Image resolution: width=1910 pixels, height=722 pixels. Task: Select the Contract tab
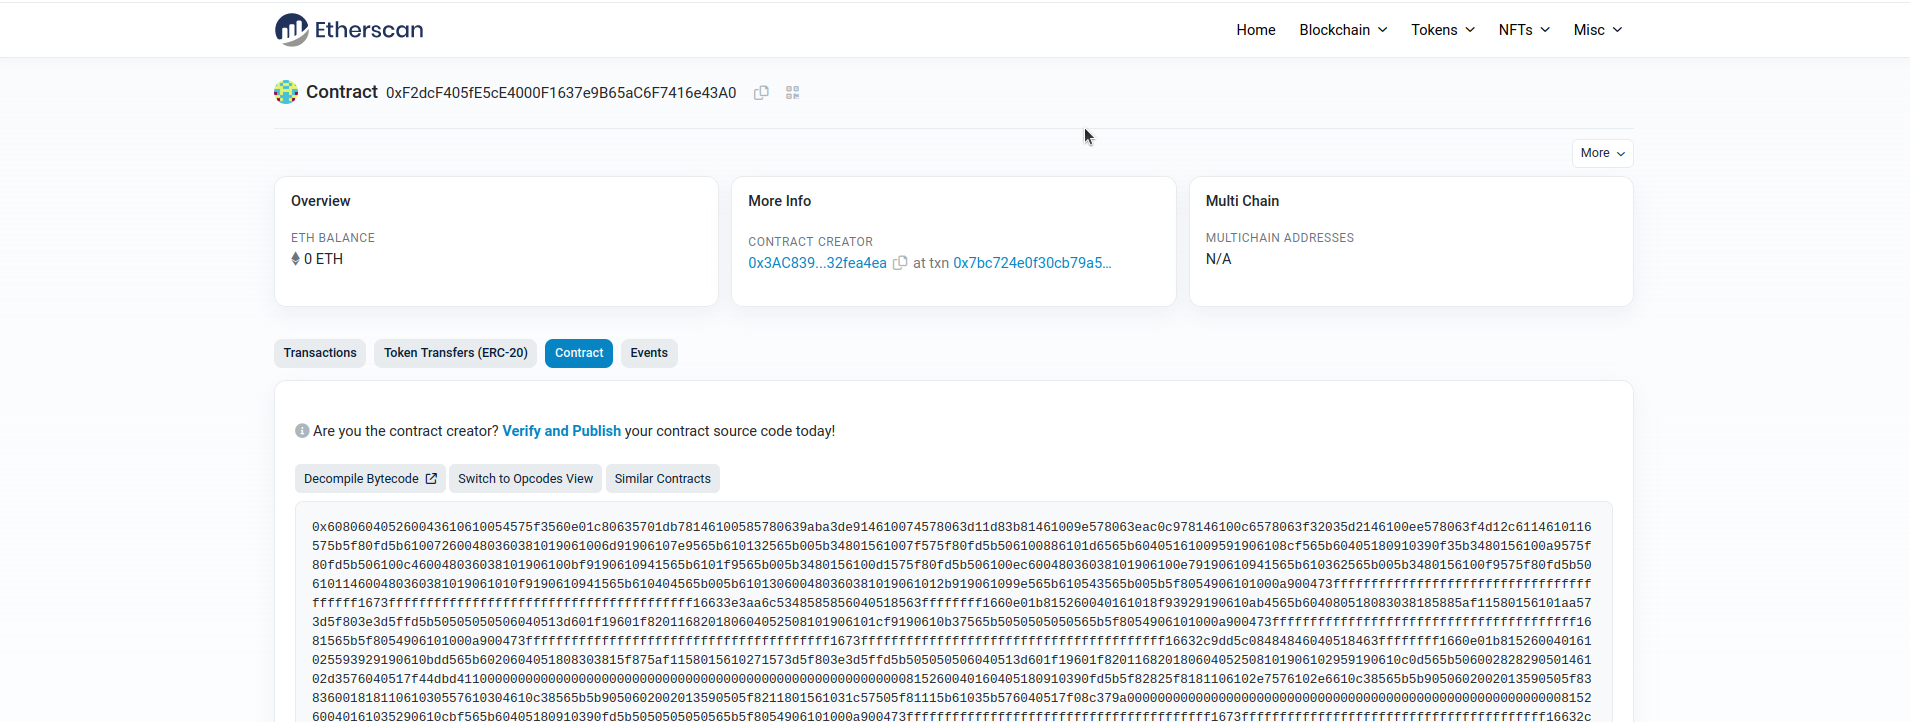[x=579, y=353]
